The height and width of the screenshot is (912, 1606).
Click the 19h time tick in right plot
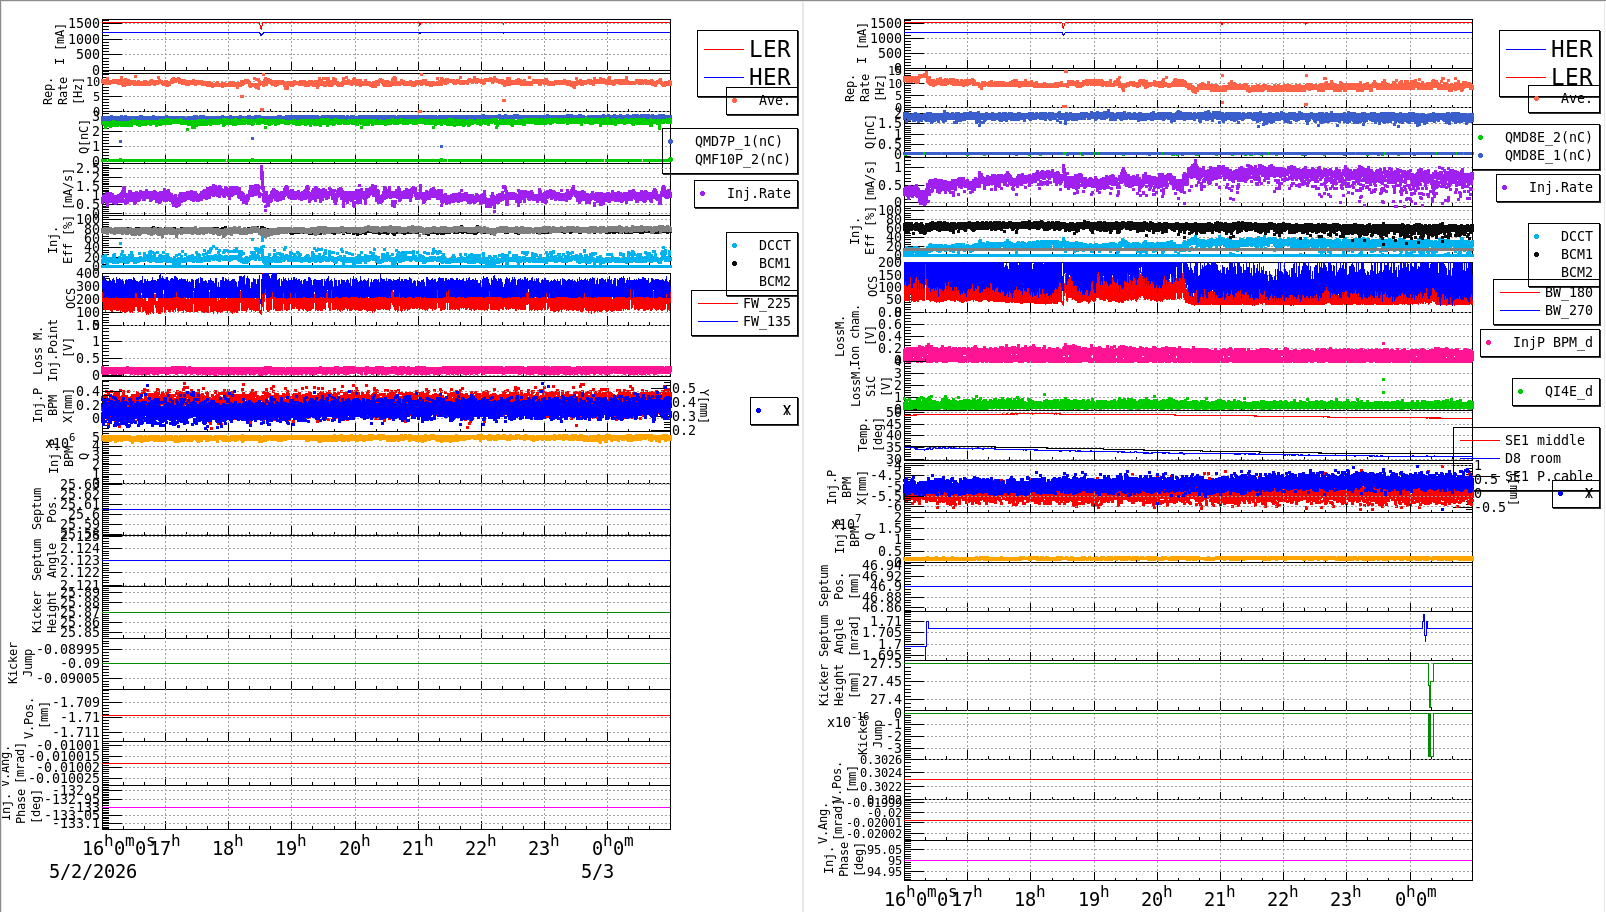1093,897
